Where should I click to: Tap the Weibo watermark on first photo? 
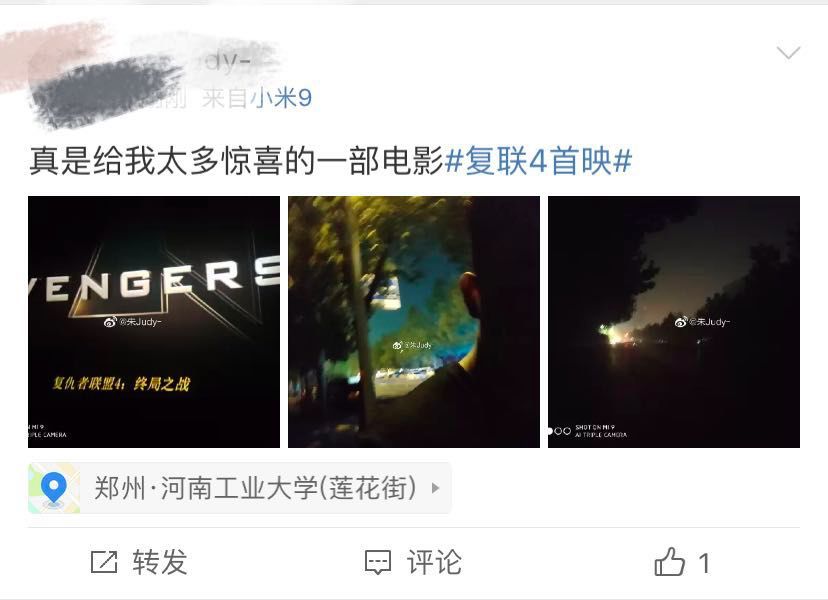pyautogui.click(x=132, y=321)
